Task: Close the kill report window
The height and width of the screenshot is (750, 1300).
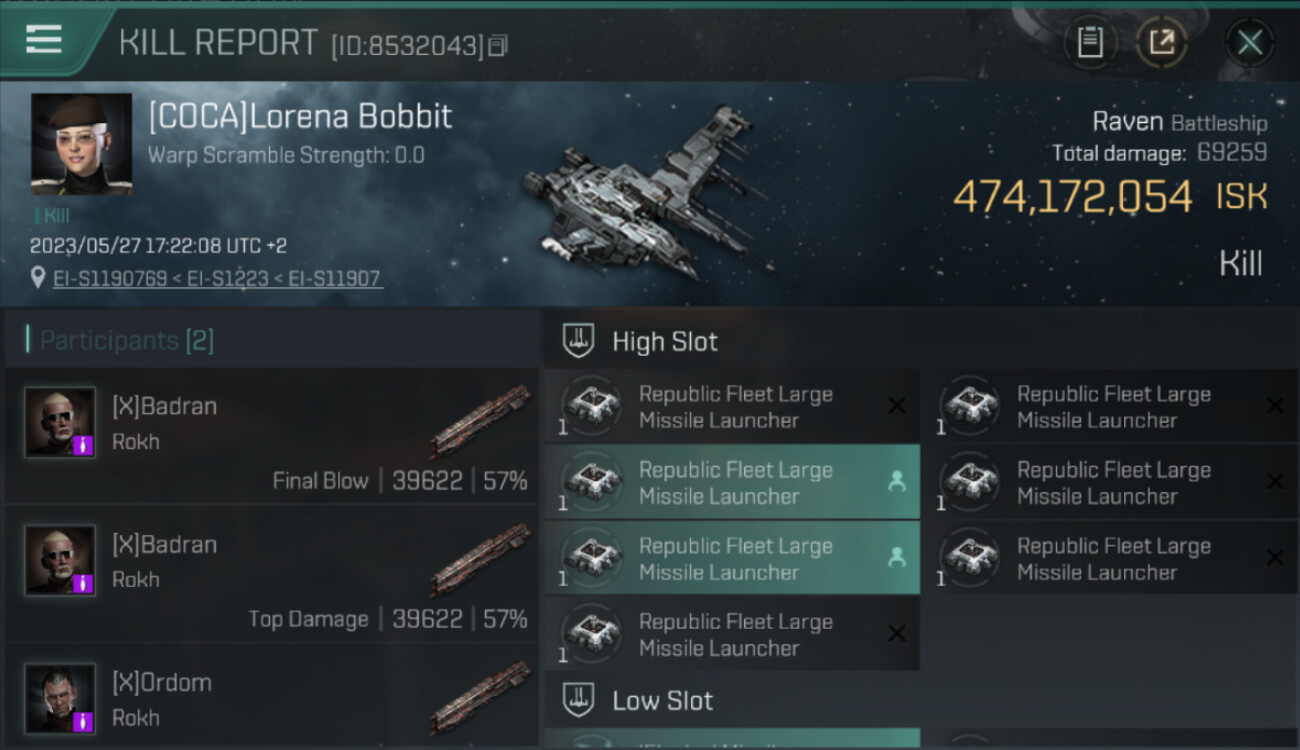Action: pos(1249,42)
